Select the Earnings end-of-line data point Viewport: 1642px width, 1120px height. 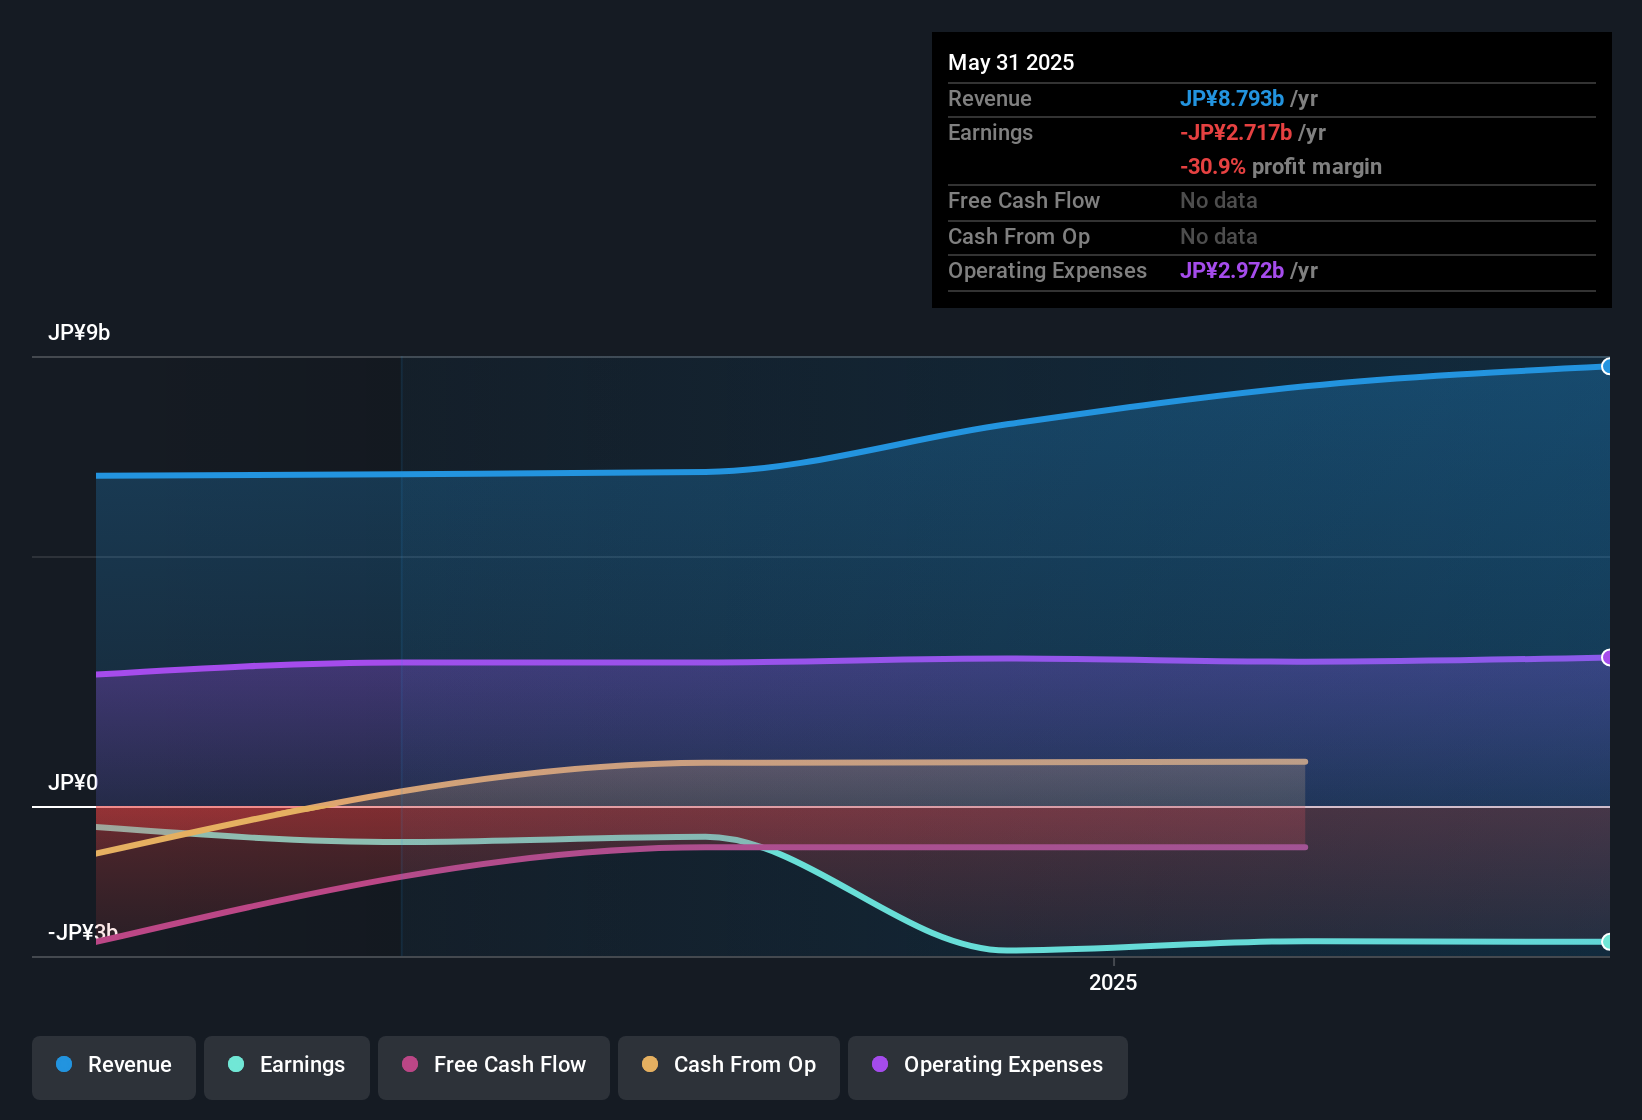(x=1607, y=941)
